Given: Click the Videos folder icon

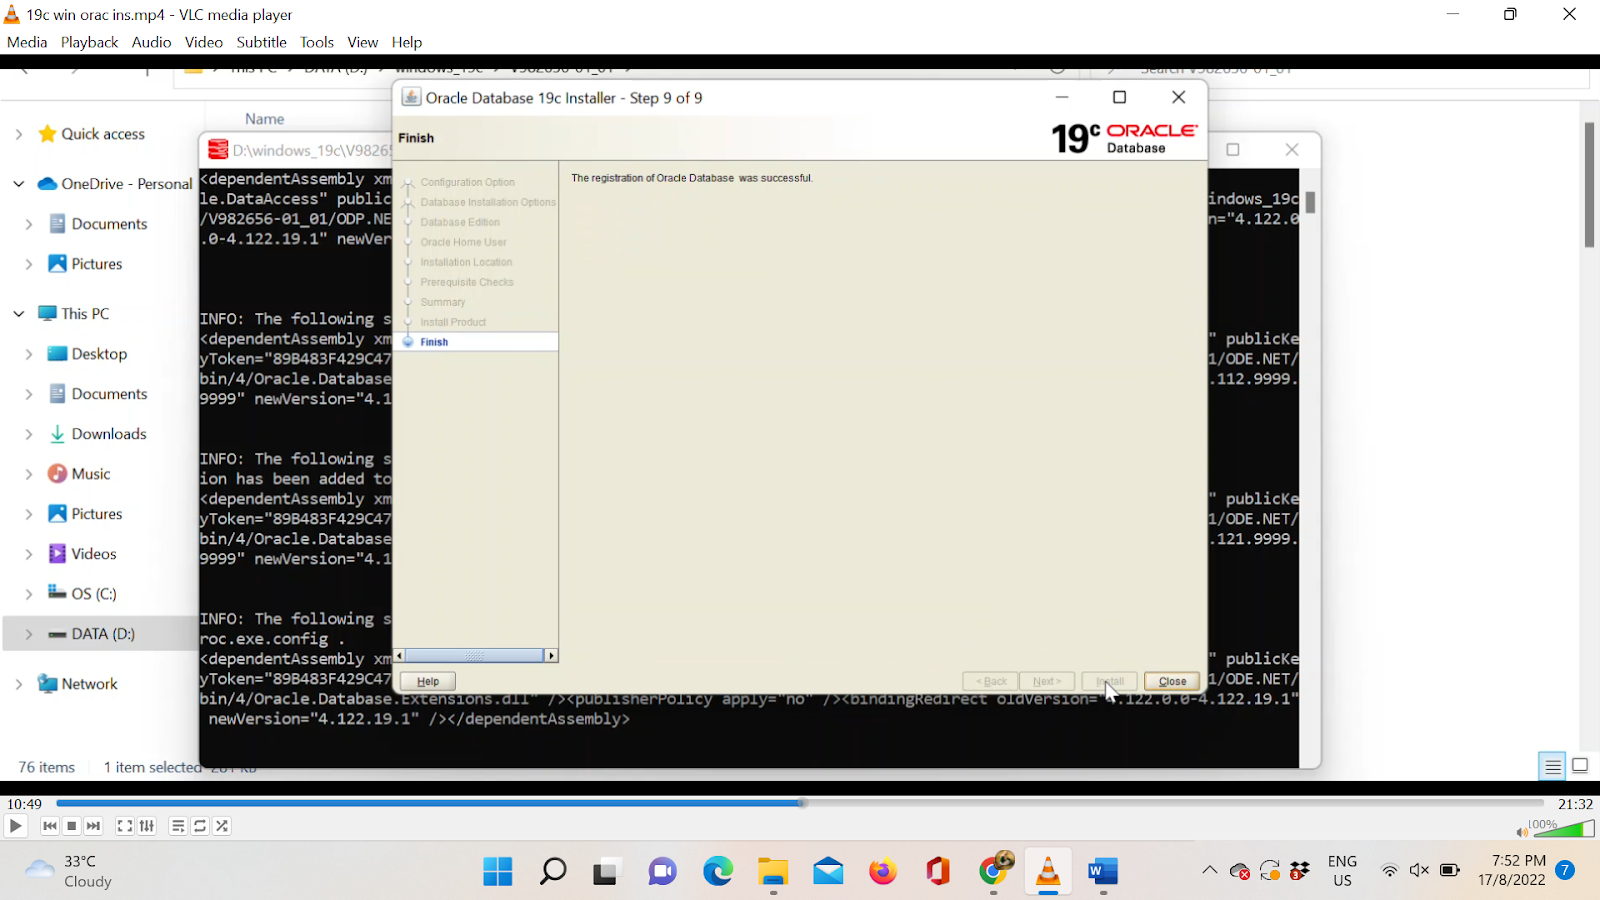Looking at the screenshot, I should coord(57,554).
